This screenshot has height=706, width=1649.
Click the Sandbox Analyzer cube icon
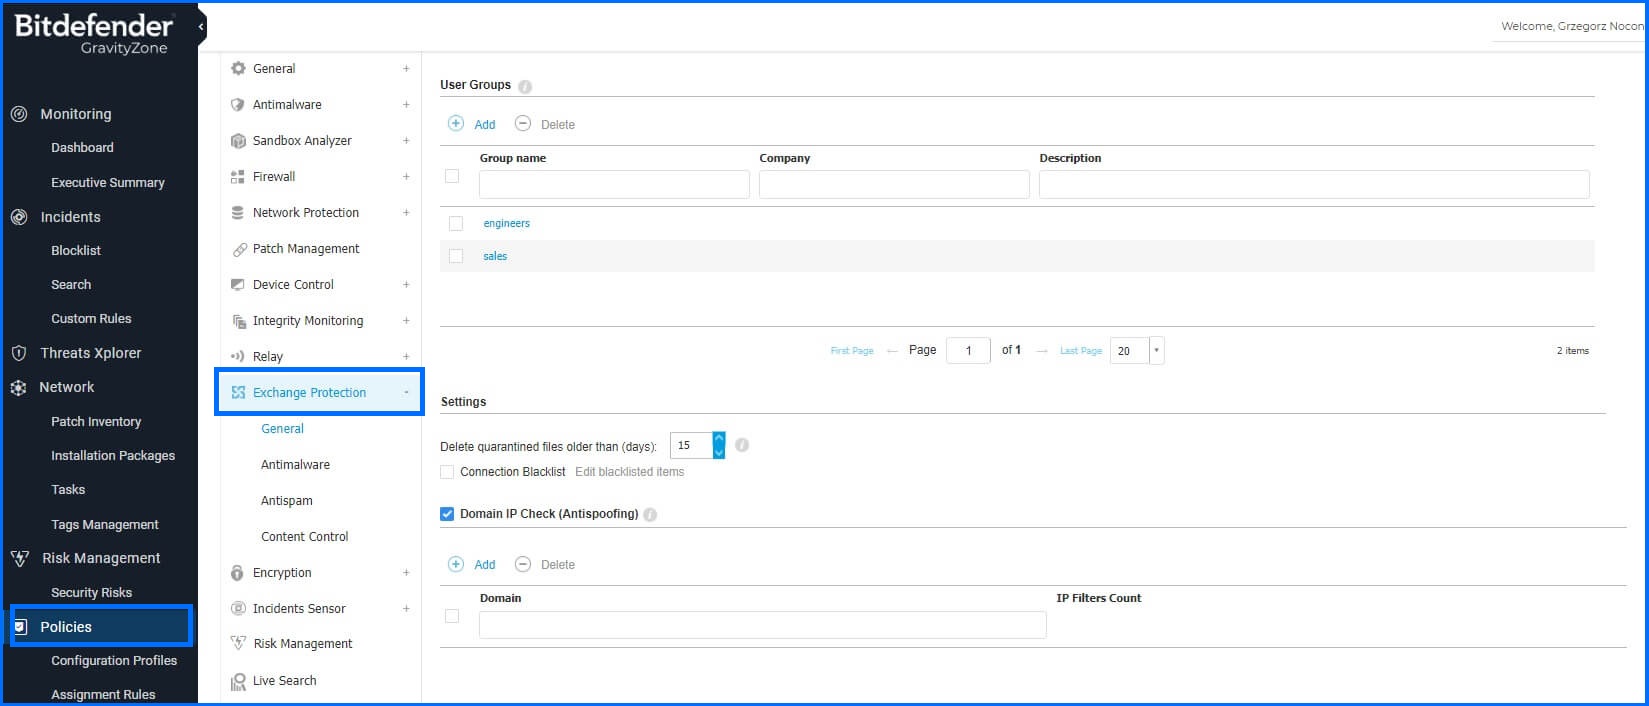point(238,141)
